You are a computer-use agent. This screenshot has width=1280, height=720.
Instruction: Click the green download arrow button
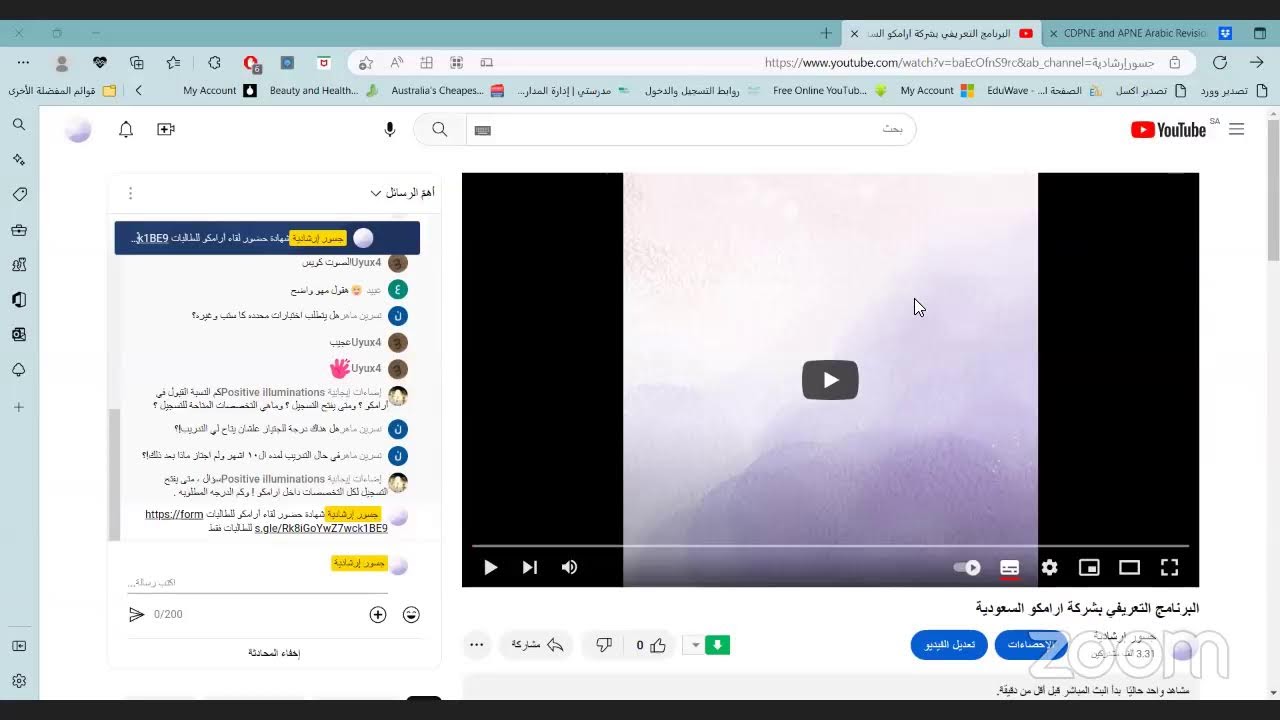[717, 645]
